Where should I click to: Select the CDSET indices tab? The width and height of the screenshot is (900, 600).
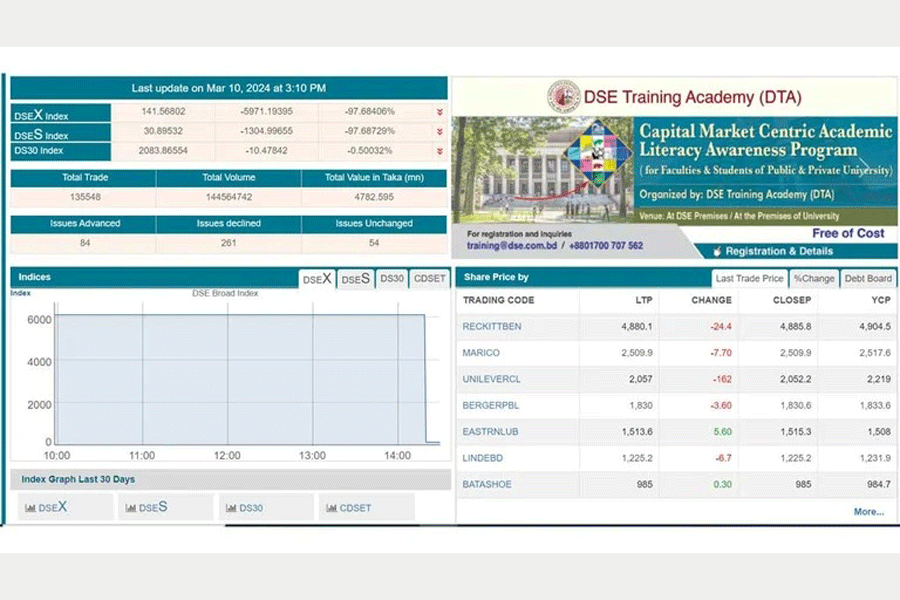(429, 279)
